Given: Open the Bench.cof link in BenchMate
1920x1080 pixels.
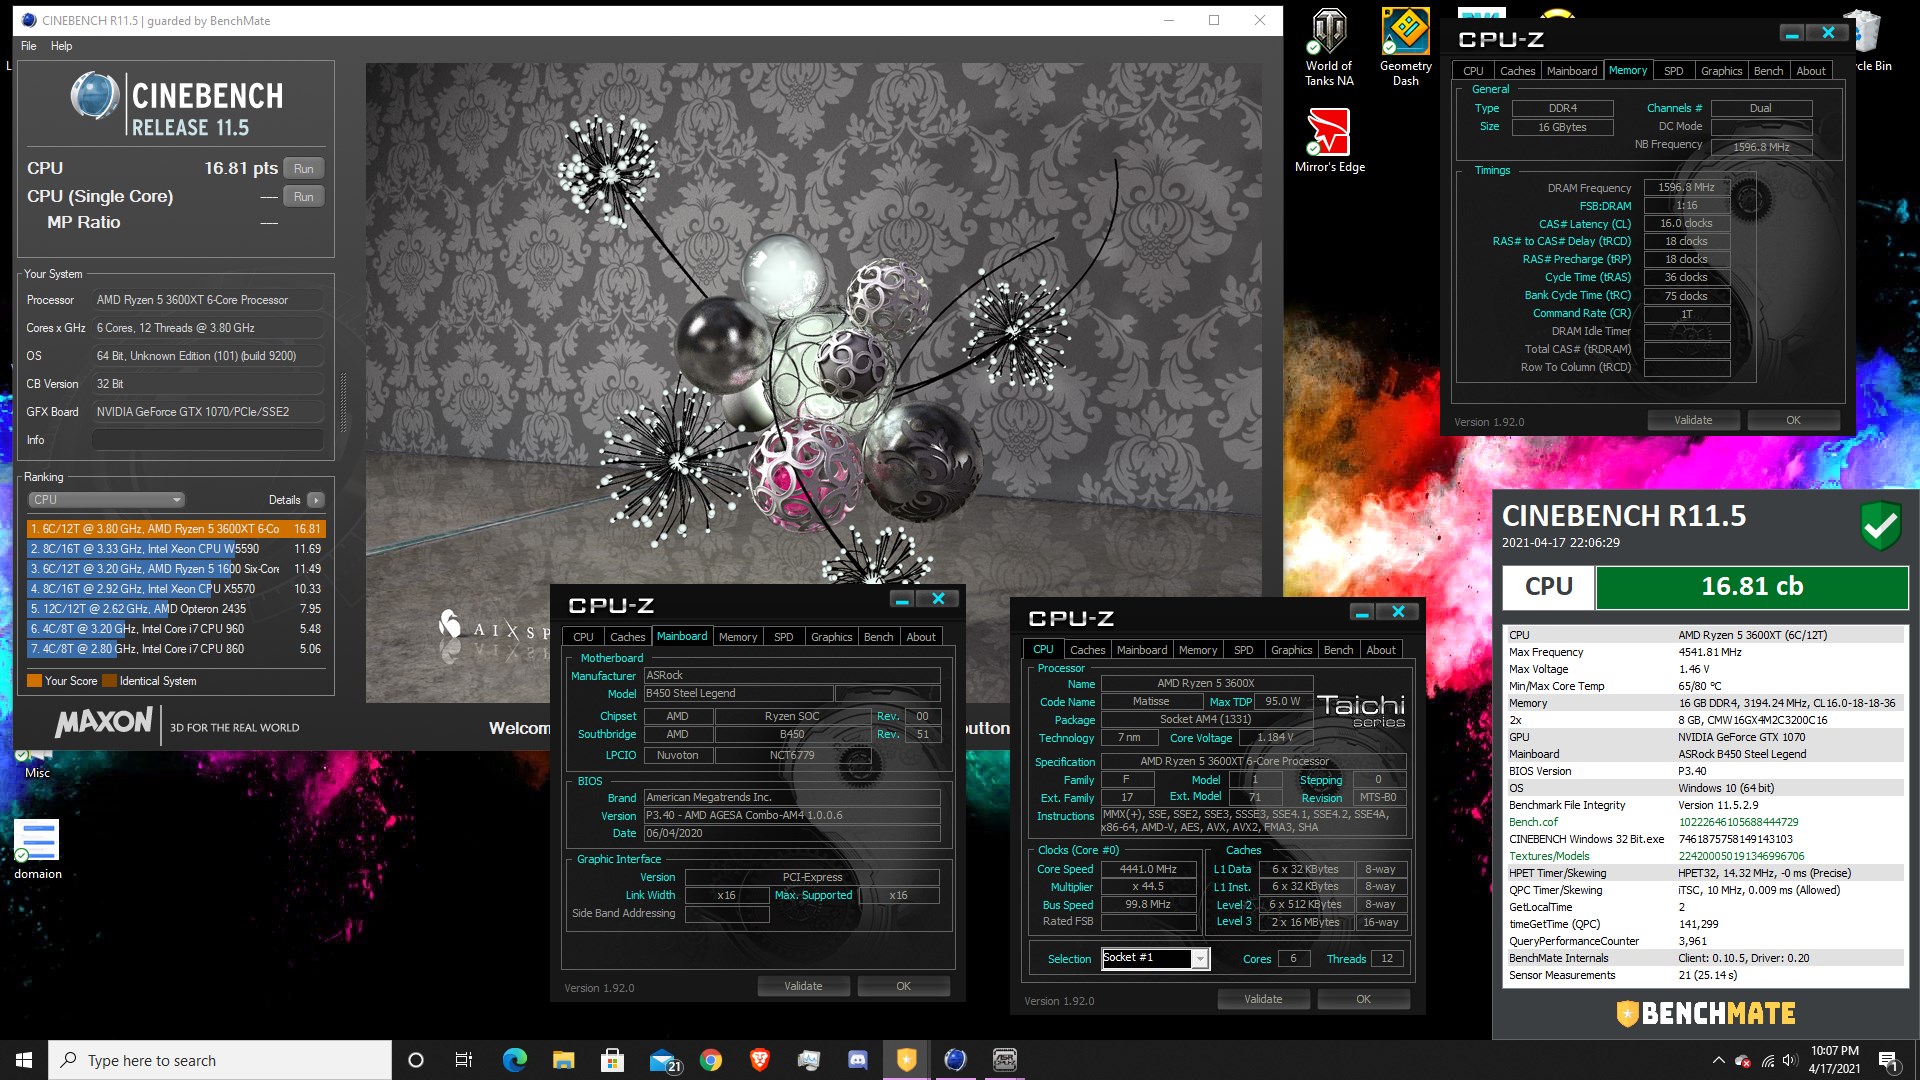Looking at the screenshot, I should 1533,822.
